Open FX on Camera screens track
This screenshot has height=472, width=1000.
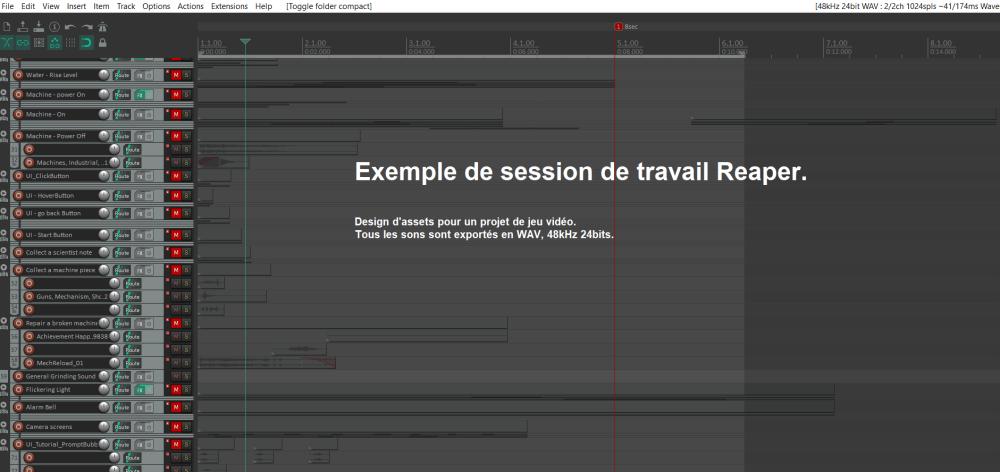point(139,427)
